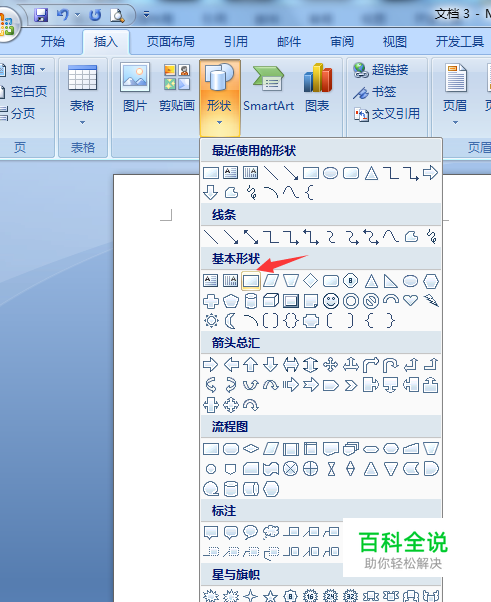Open the 审阅 review tab
491x602 pixels.
(x=342, y=41)
